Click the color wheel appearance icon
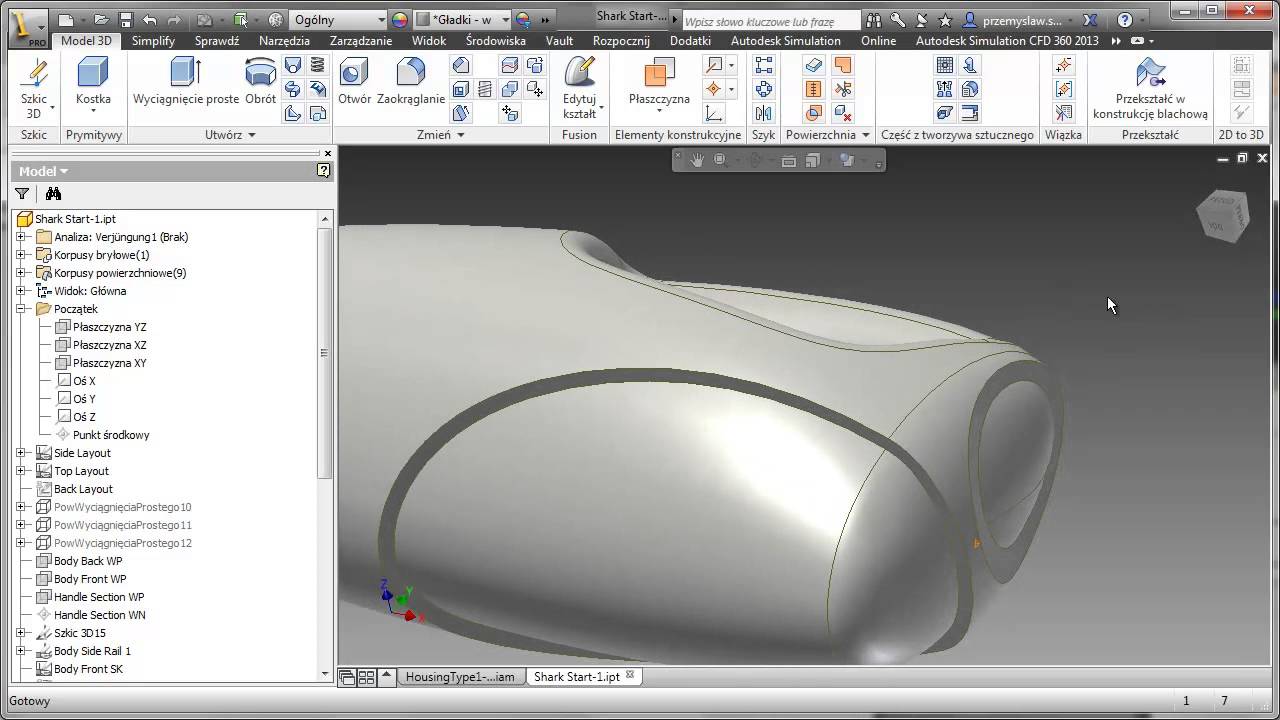 click(400, 19)
